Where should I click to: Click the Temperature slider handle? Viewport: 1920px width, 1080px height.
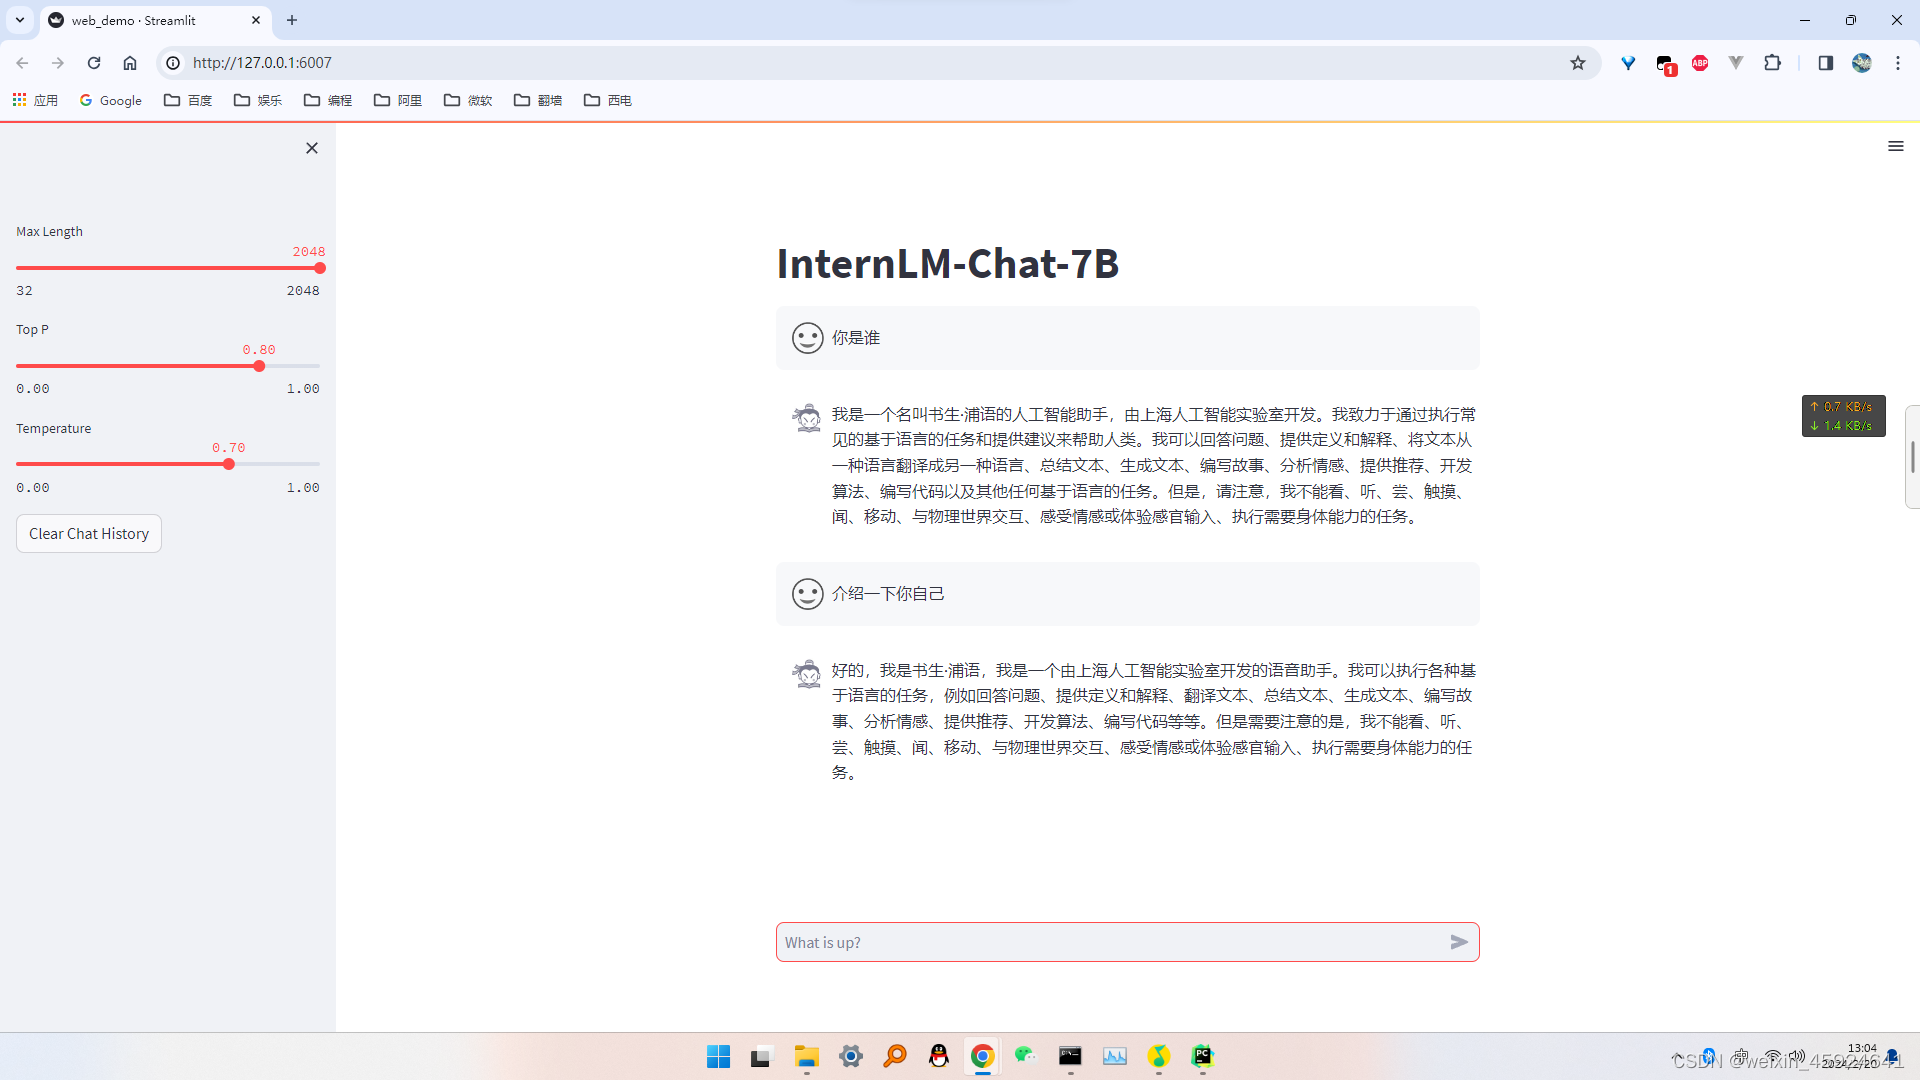(x=229, y=464)
